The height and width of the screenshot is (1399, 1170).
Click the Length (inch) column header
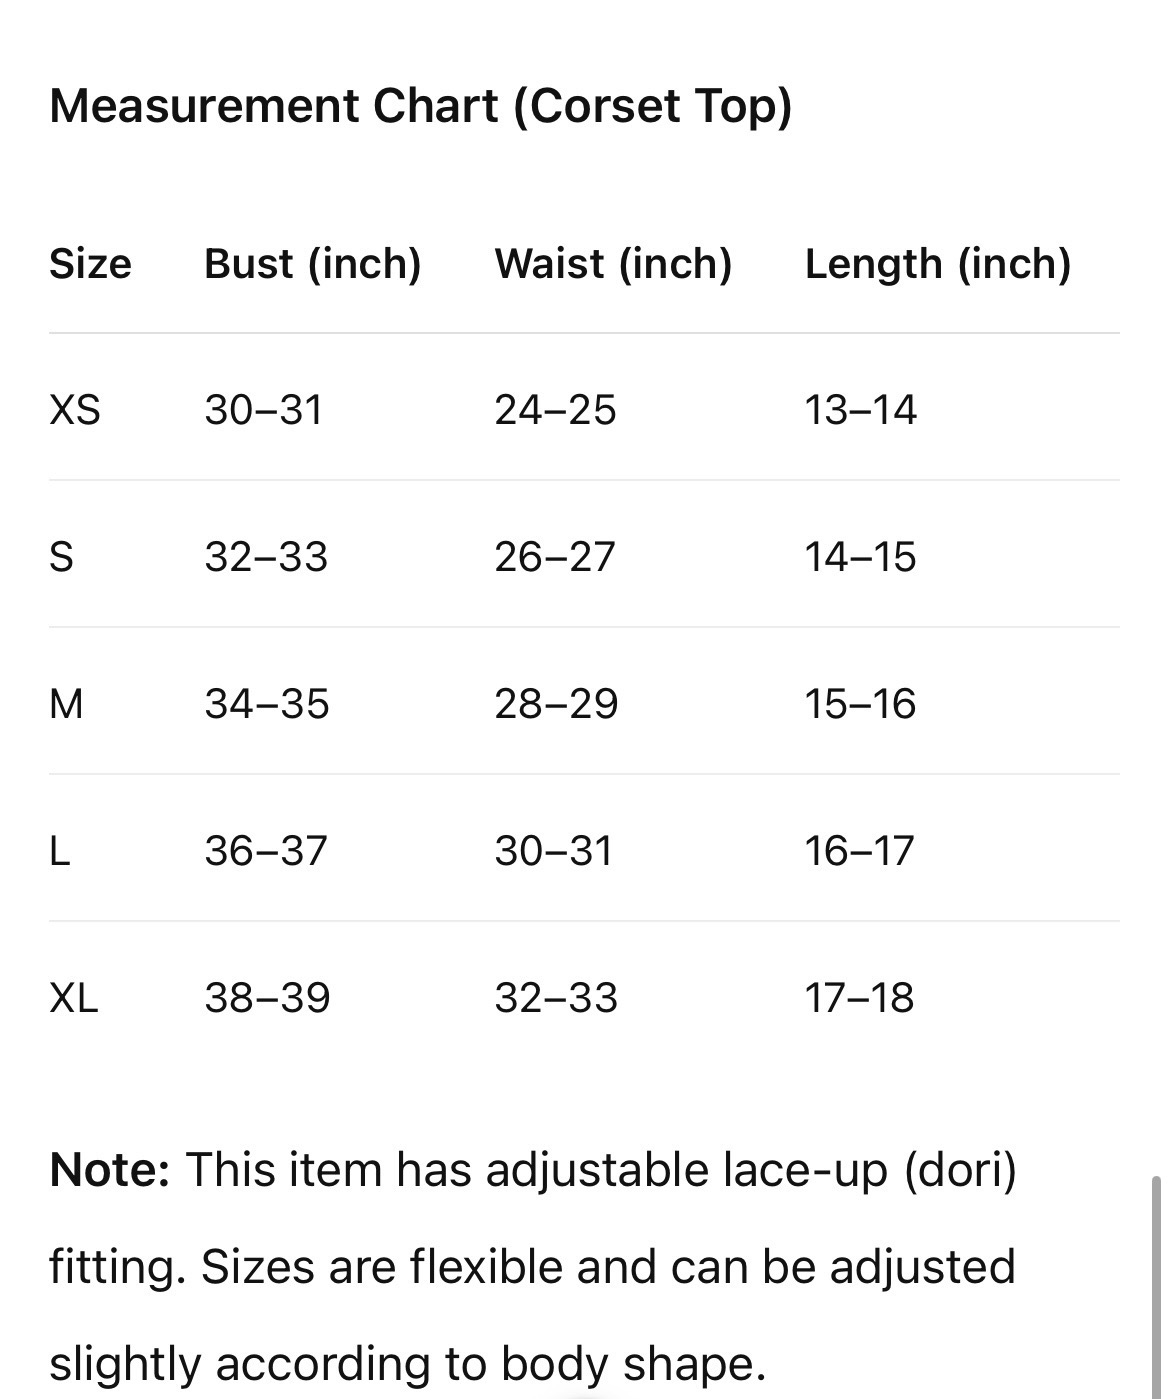pos(938,264)
